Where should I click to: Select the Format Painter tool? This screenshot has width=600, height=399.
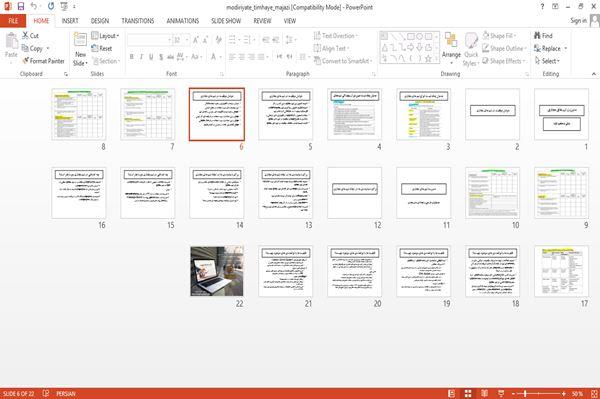[43, 61]
